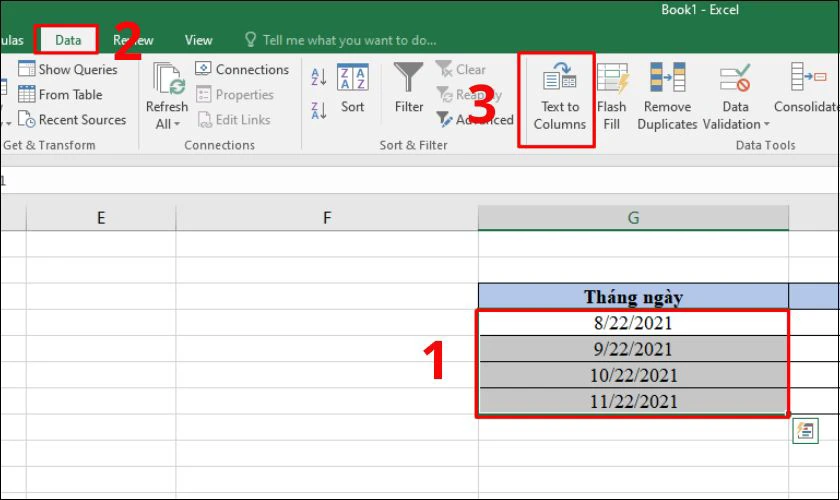840x500 pixels.
Task: Open Recent Sources
Action: tap(72, 120)
